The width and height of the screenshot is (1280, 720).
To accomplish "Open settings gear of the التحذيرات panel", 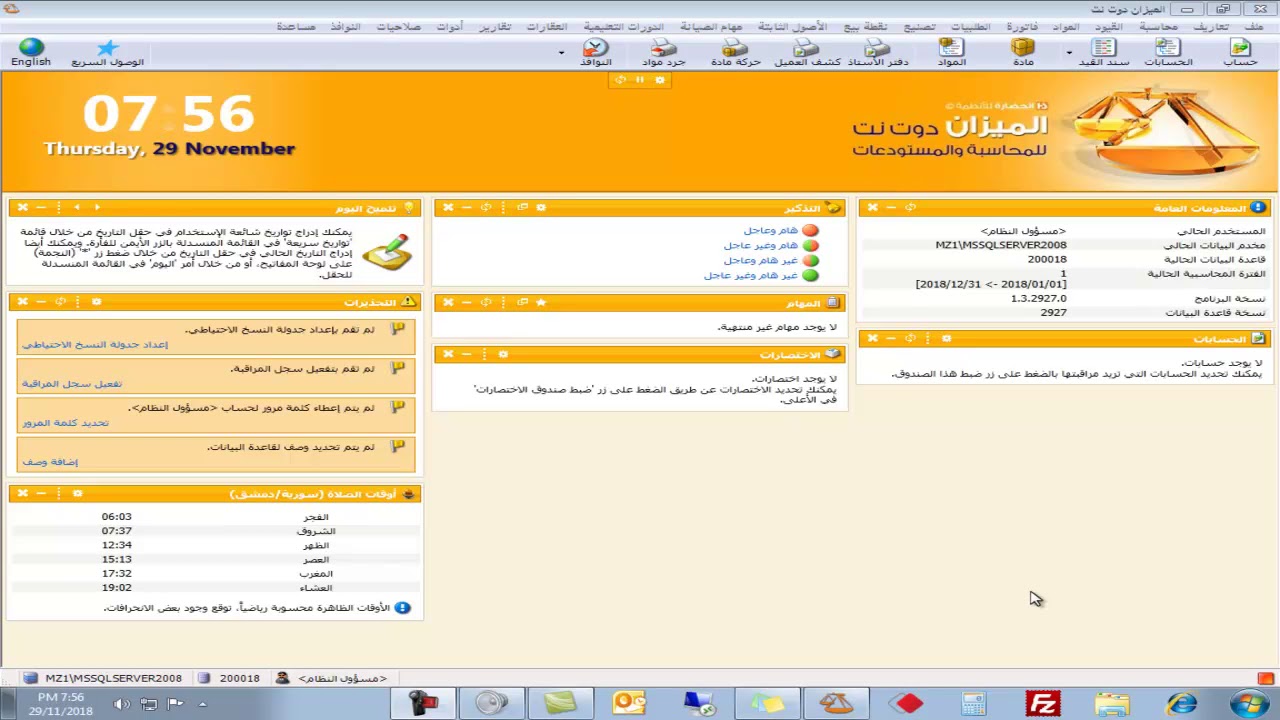I will (x=96, y=301).
